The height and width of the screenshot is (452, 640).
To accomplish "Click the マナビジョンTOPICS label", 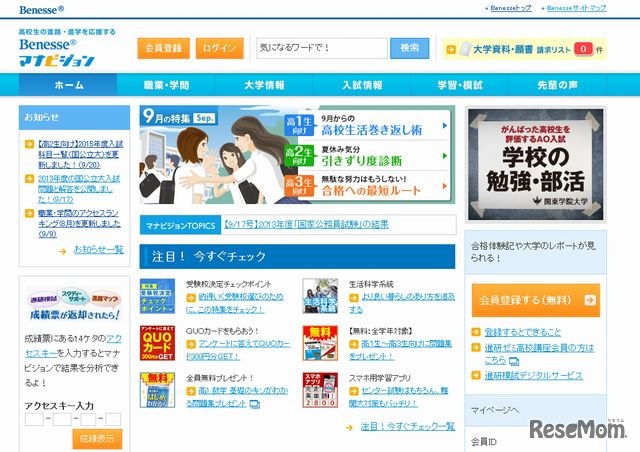I will 180,225.
